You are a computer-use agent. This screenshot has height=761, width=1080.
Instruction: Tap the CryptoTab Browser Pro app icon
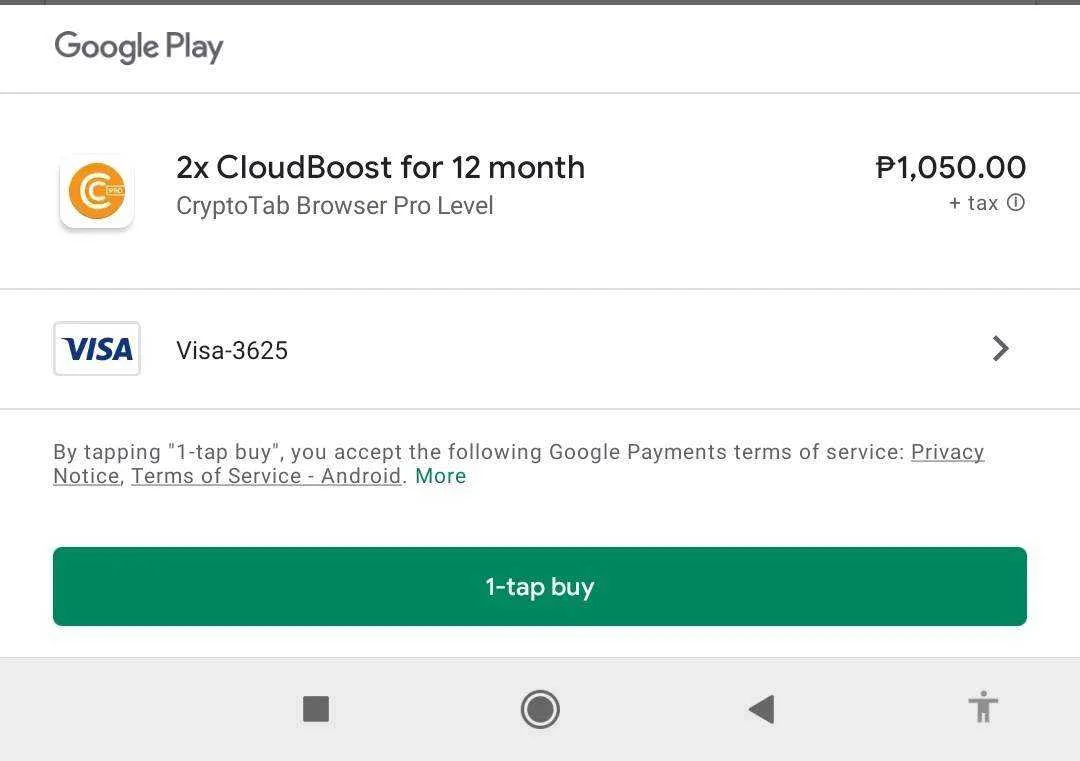[x=96, y=191]
